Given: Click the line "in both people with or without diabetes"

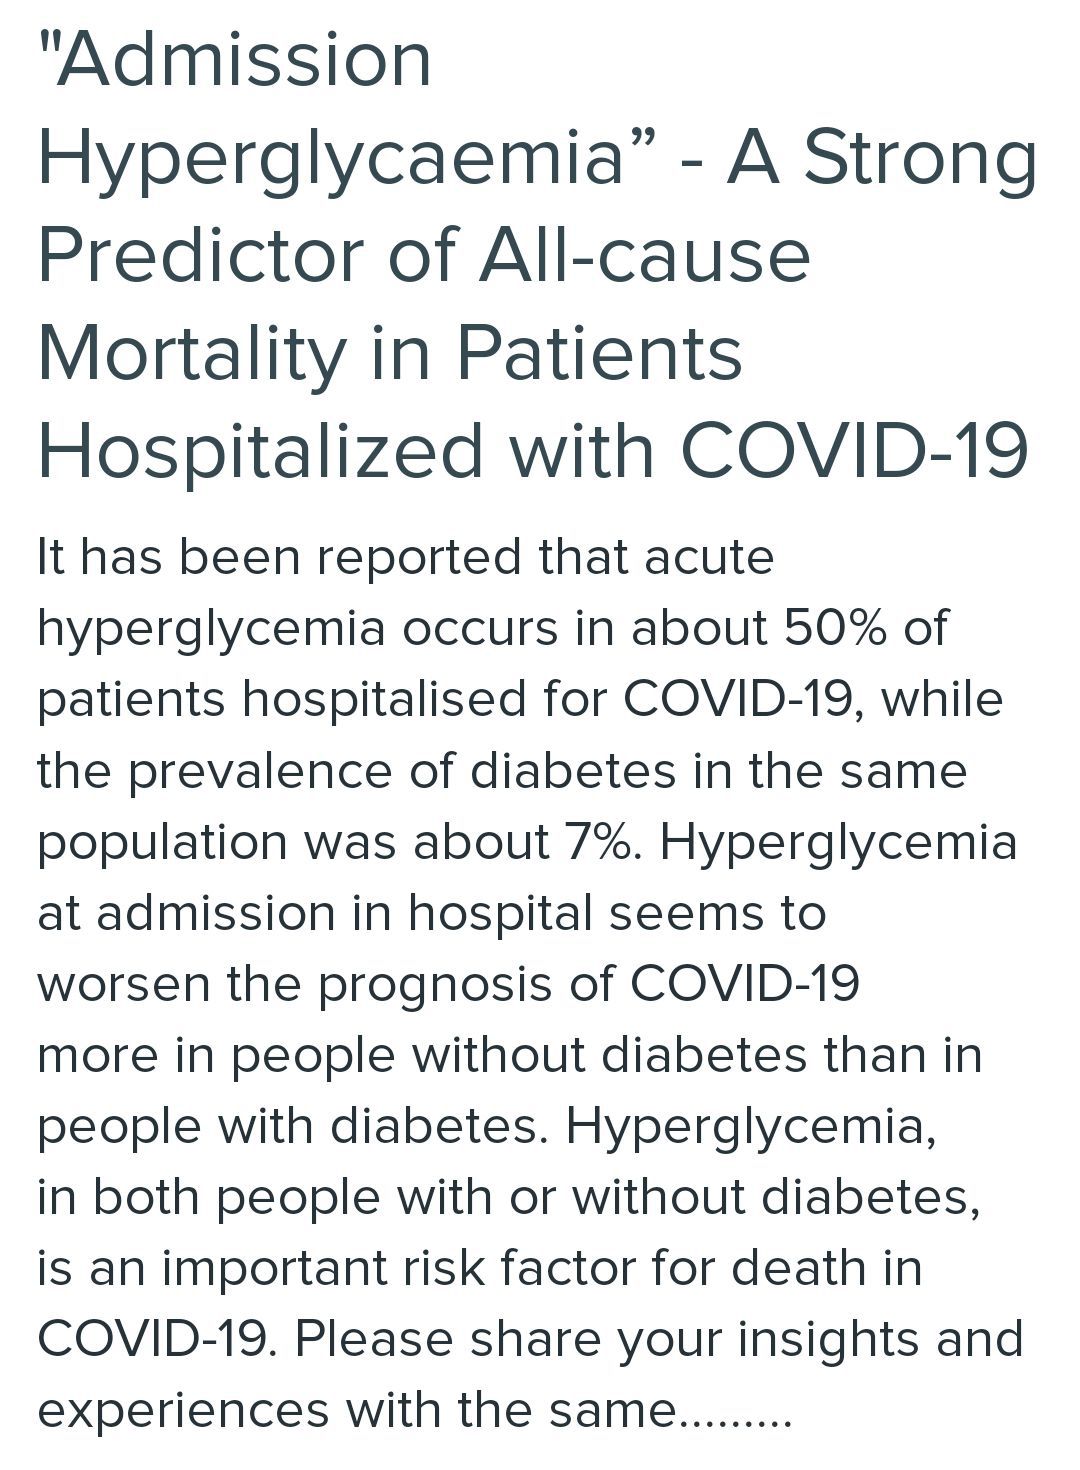Looking at the screenshot, I should coord(508,1197).
